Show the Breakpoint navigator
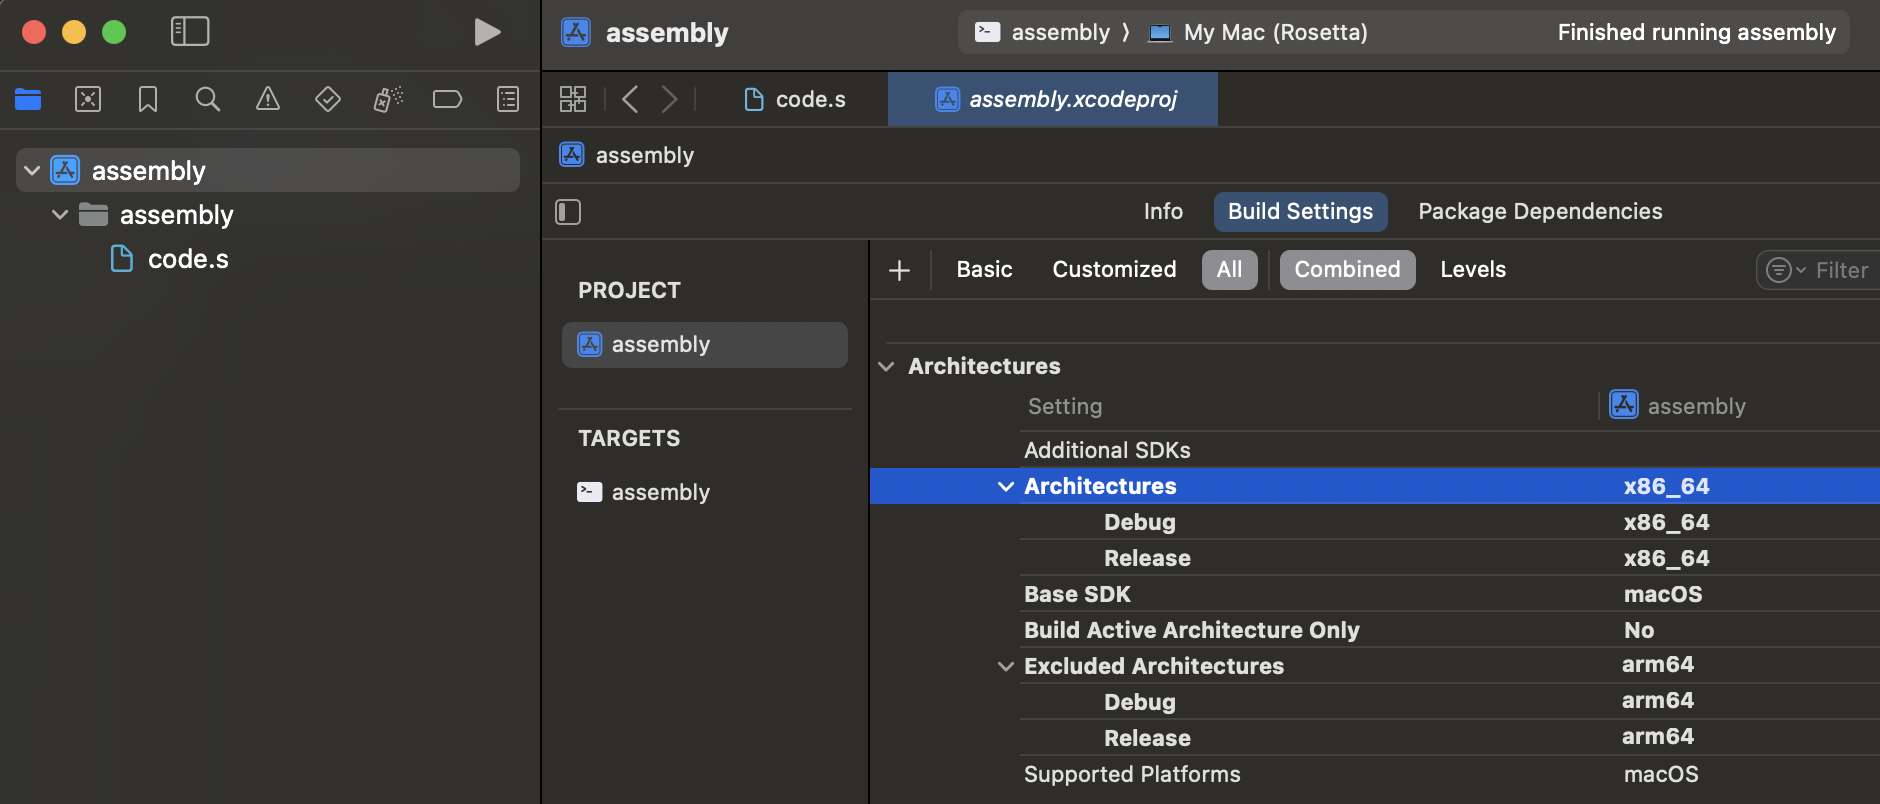 [447, 99]
